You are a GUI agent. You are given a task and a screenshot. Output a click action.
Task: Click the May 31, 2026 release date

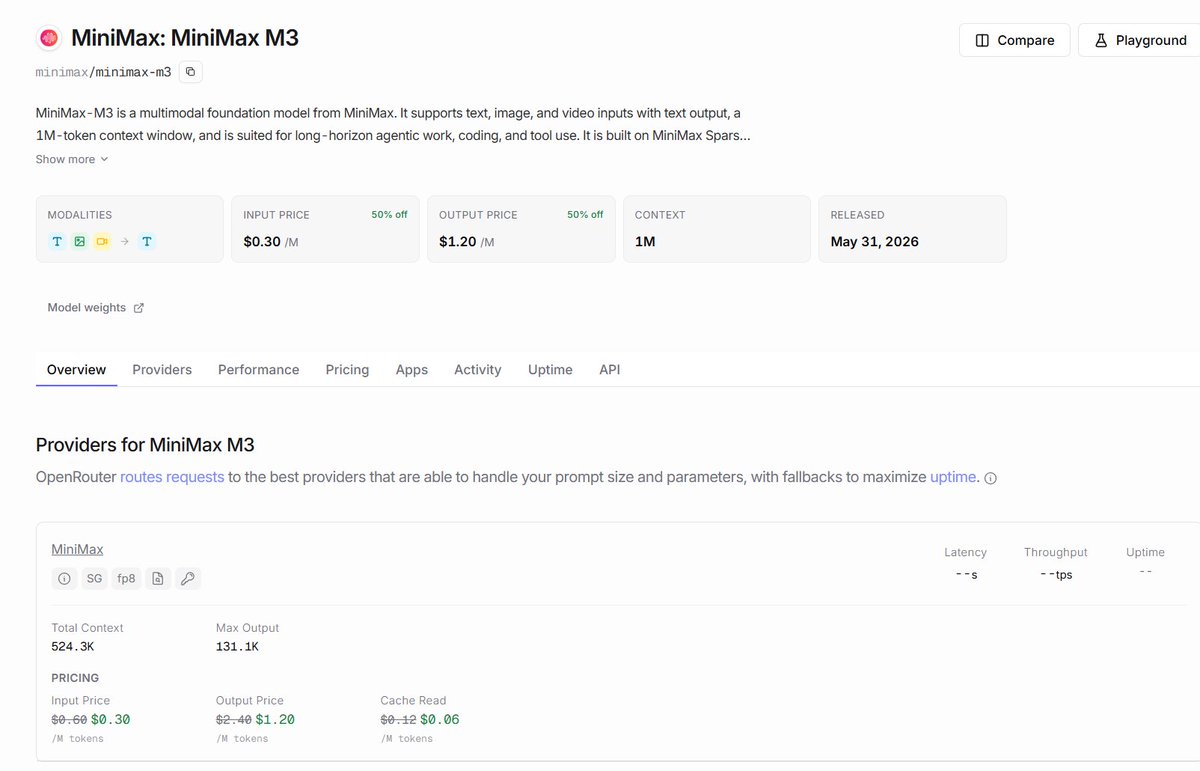tap(875, 241)
